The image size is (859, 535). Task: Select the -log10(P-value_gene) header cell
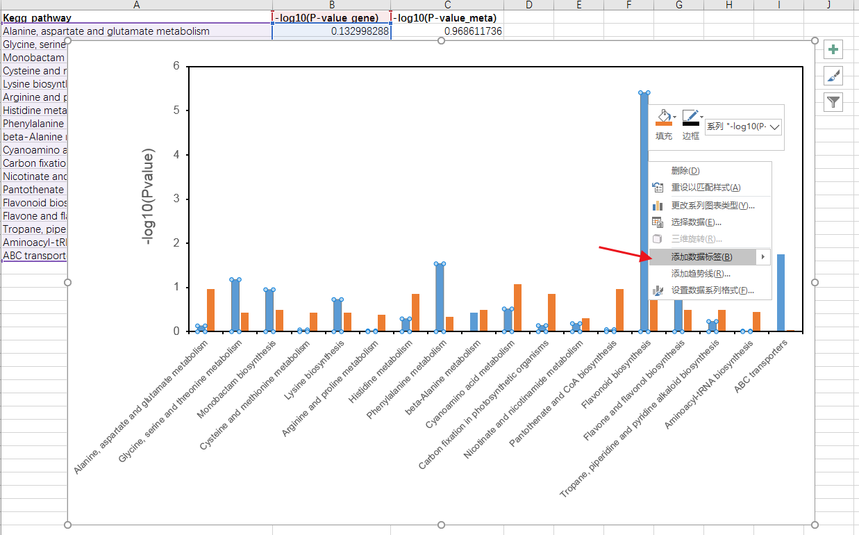[x=331, y=18]
